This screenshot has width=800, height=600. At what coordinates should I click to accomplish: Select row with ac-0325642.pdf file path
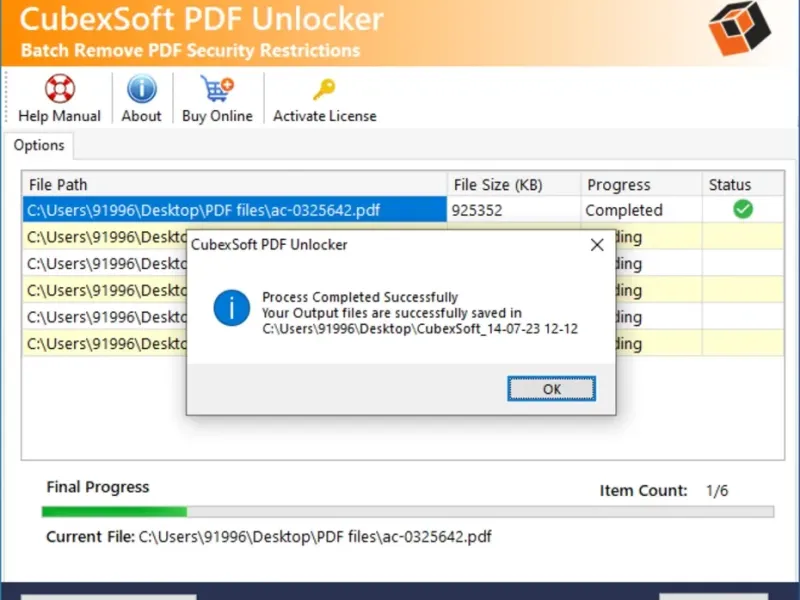tap(235, 210)
